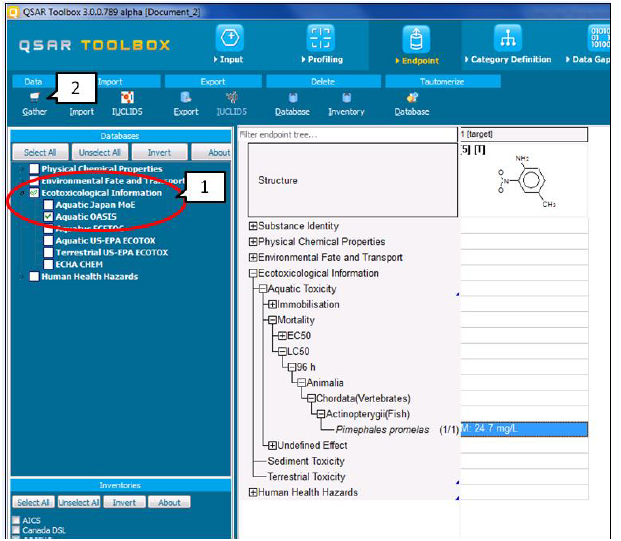Click Select All in Inventories panel
Screen dimensions: 621x541
tap(34, 502)
